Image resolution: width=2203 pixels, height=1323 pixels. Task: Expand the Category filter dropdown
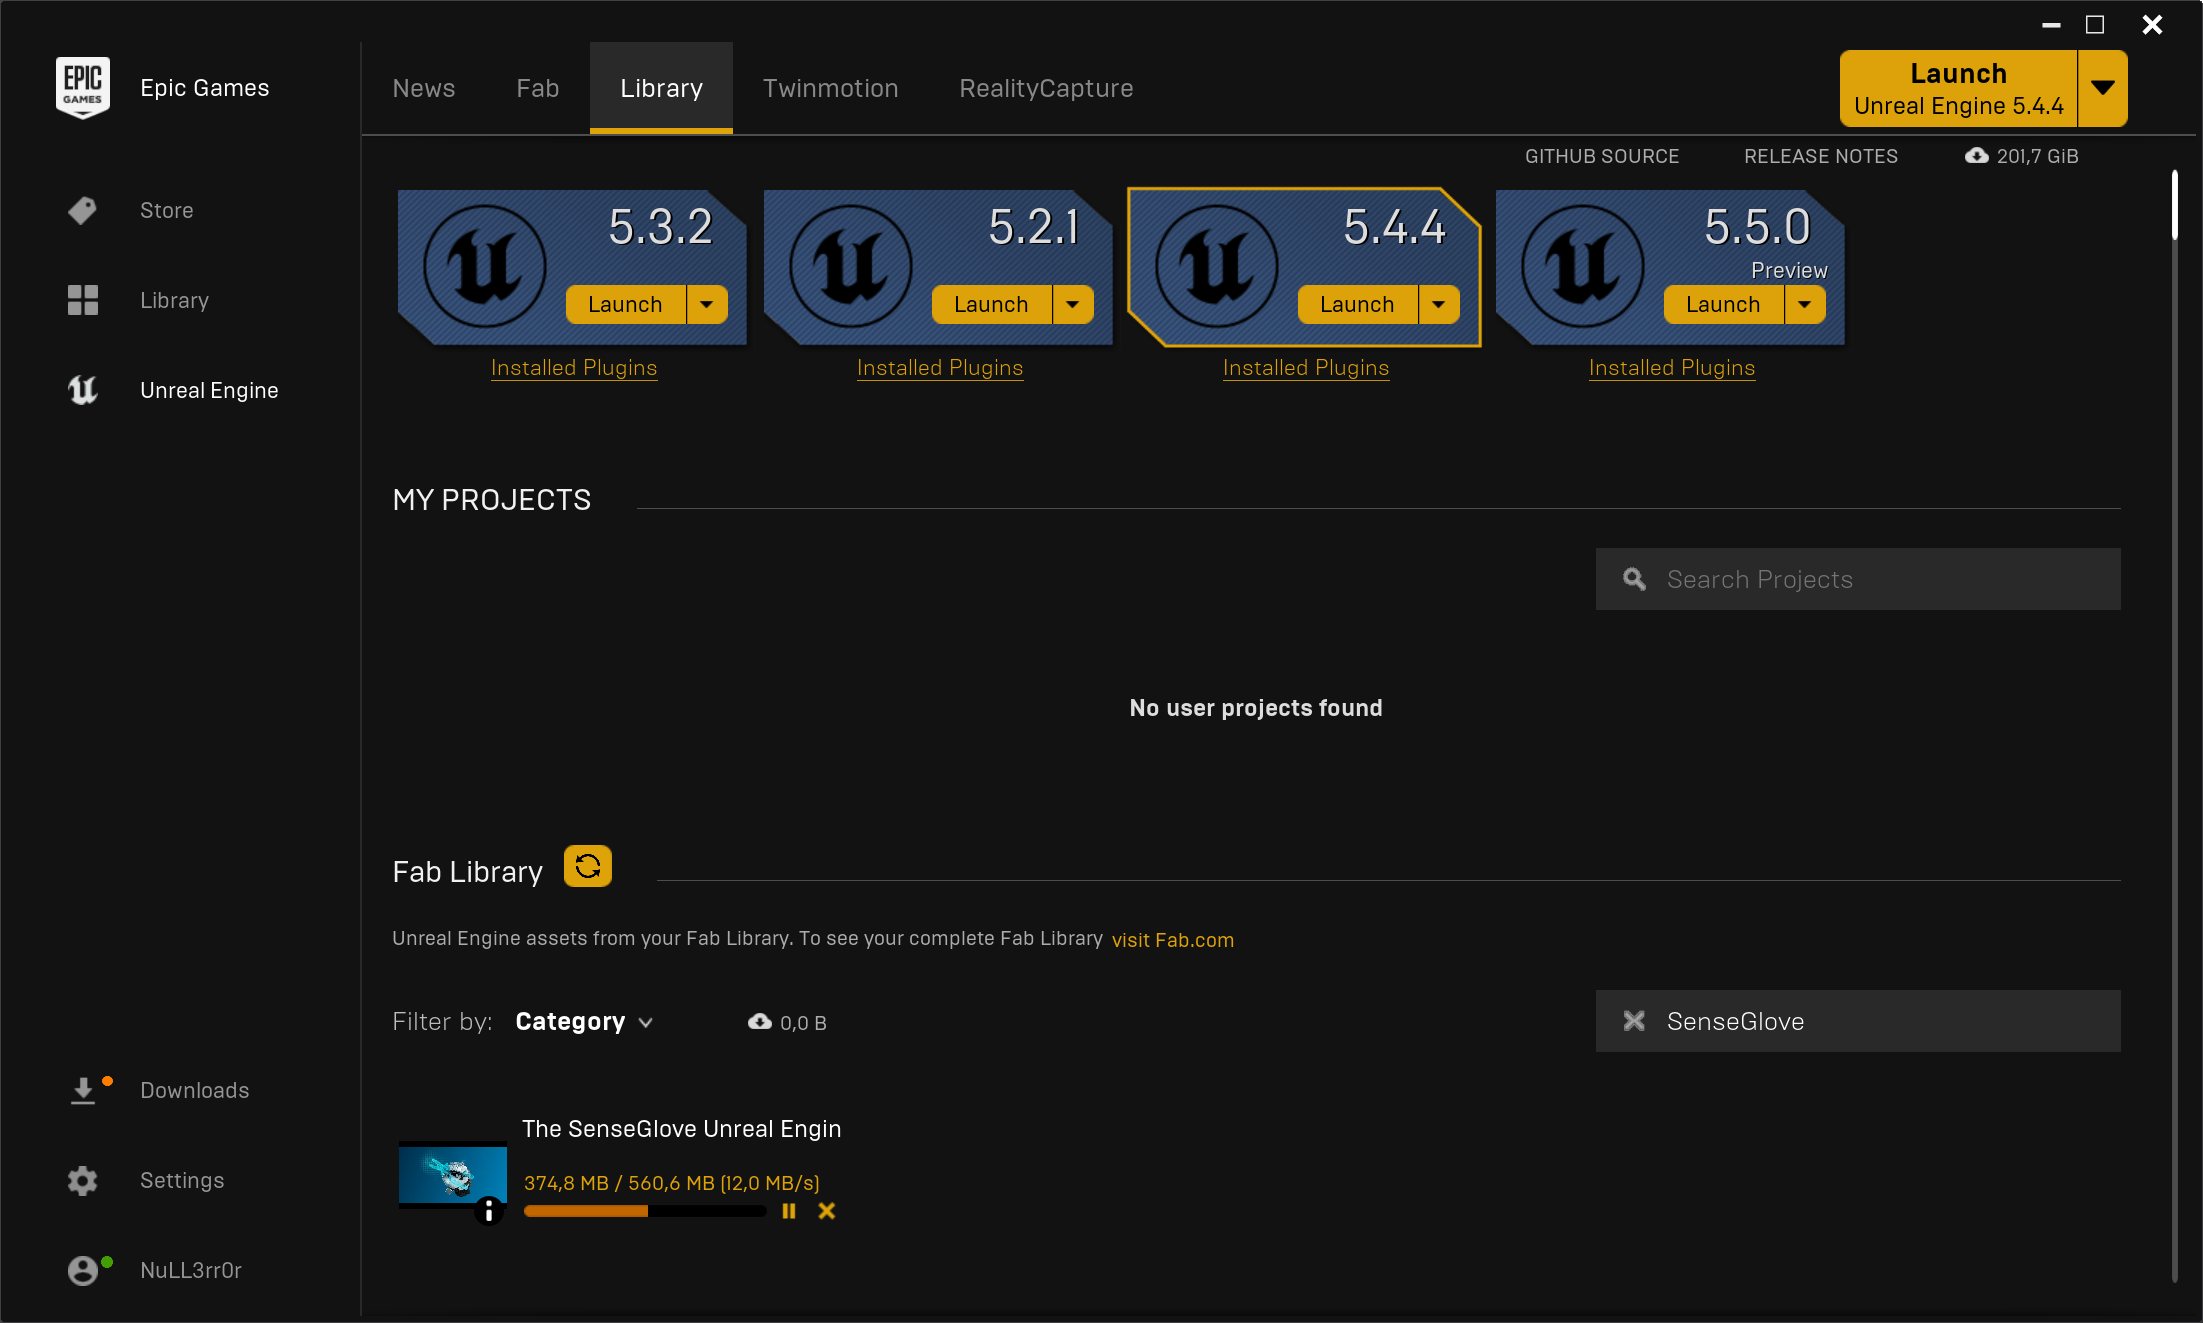click(584, 1021)
